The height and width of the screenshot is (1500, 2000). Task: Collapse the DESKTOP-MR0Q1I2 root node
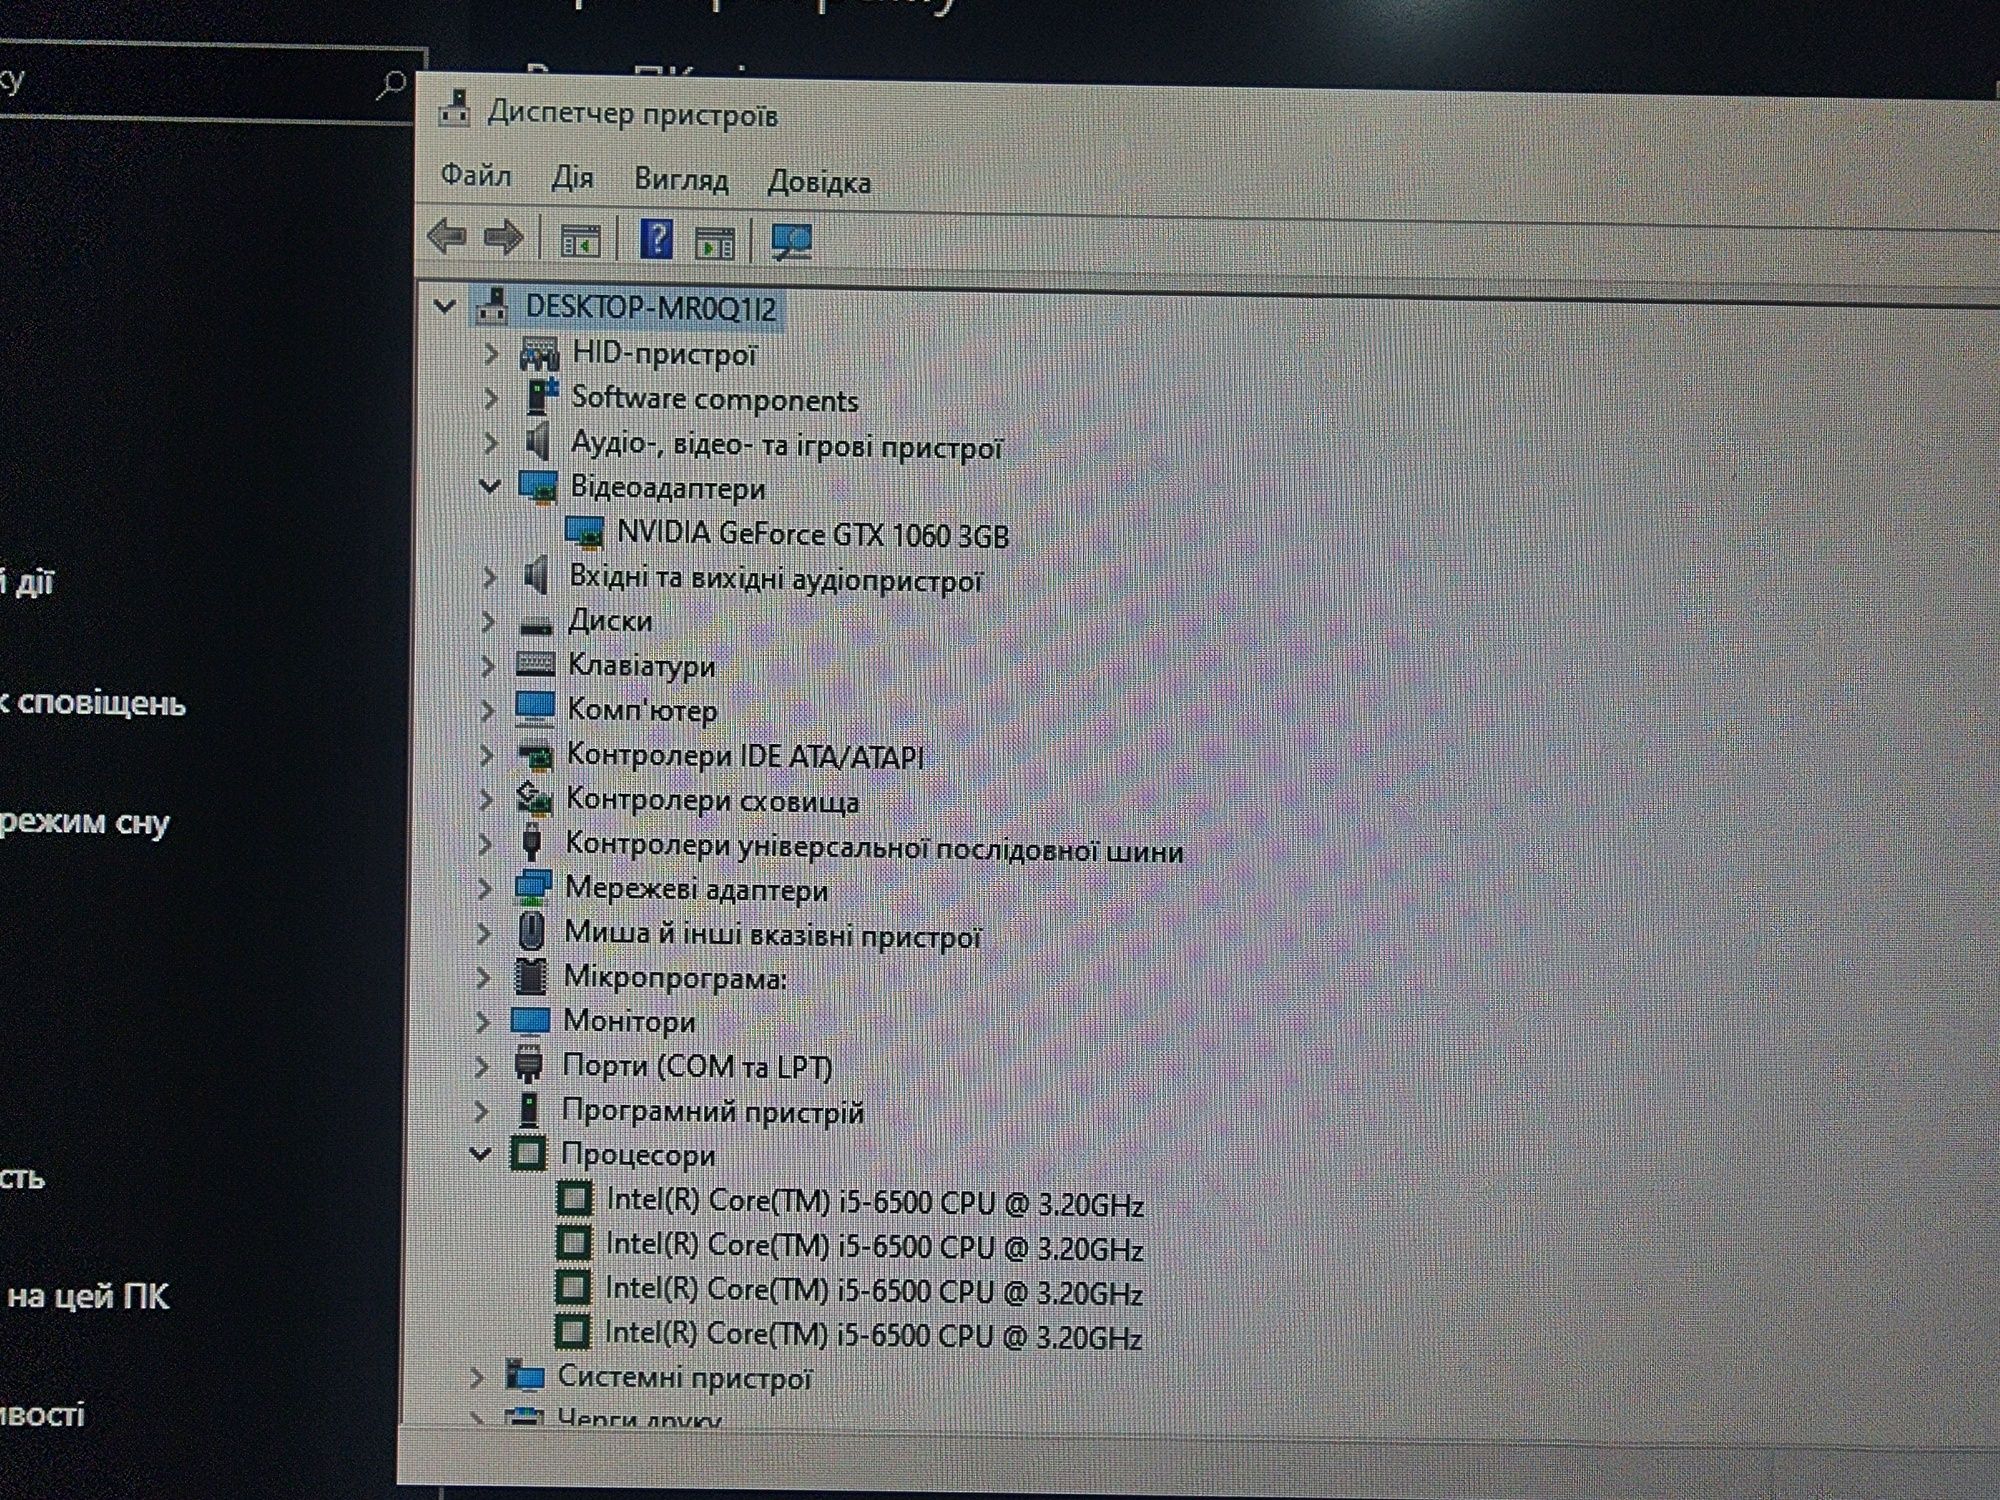[445, 306]
